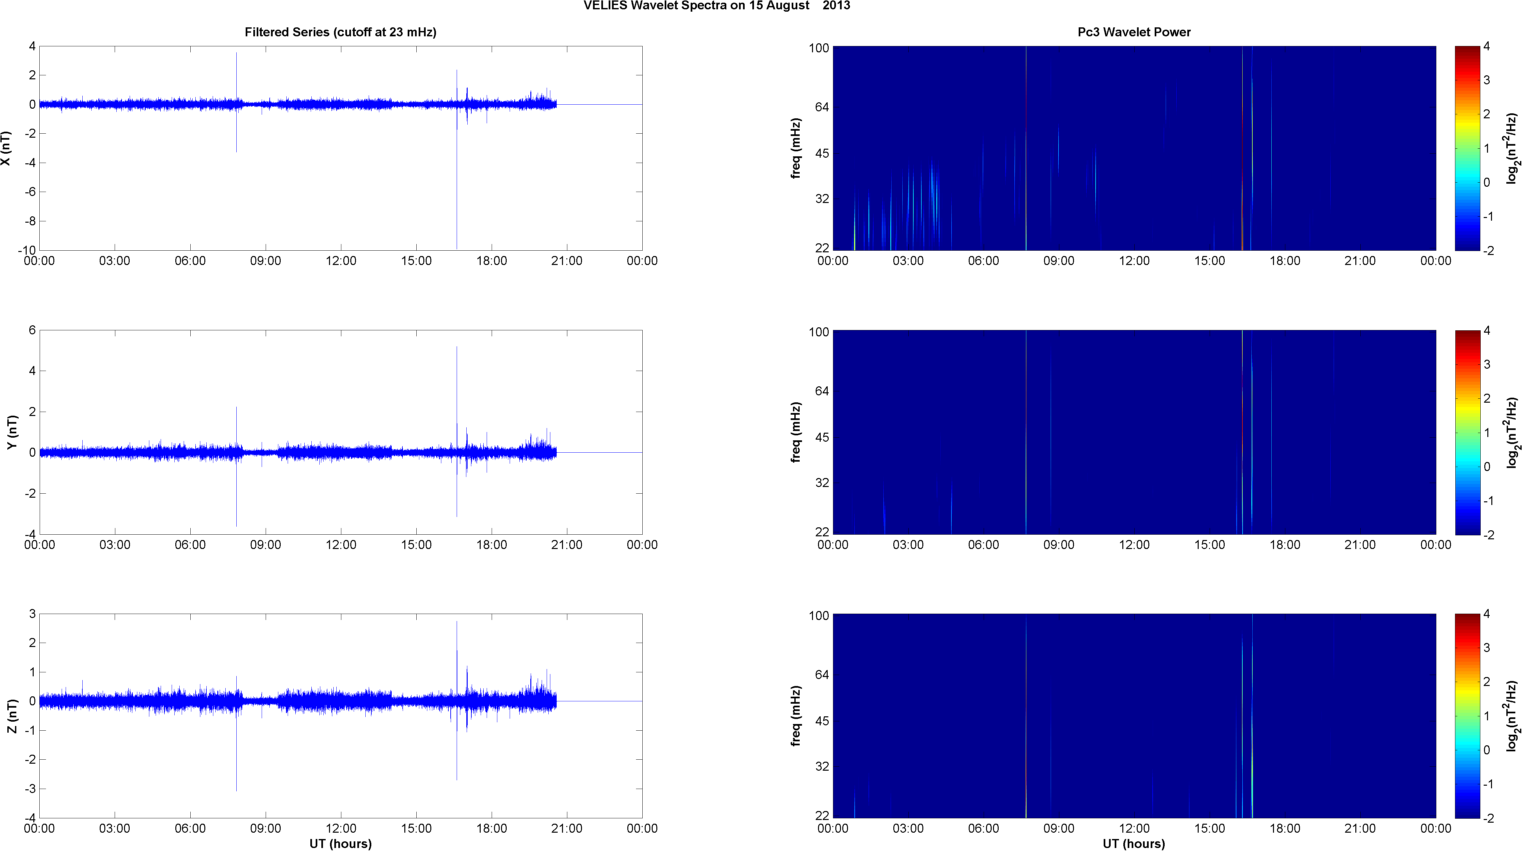Image resolution: width=1522 pixels, height=851 pixels.
Task: Click the top wavelet plot's colorbar
Action: [1466, 148]
